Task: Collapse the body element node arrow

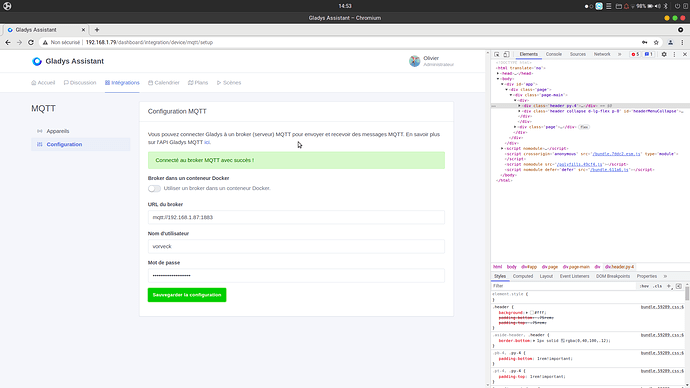Action: [498, 79]
